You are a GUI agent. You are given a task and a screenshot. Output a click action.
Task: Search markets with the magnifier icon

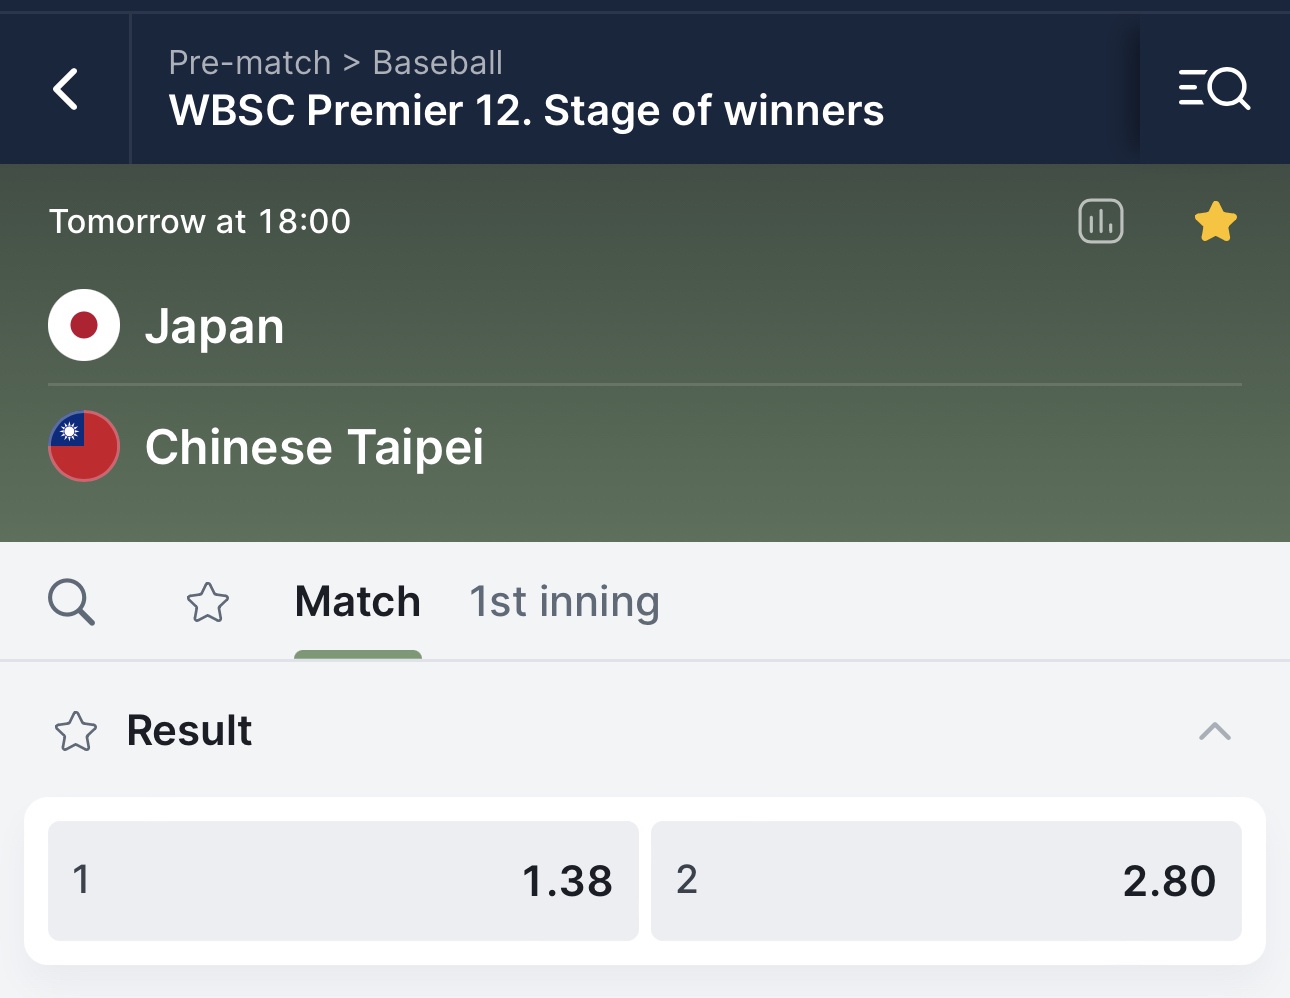click(x=71, y=602)
